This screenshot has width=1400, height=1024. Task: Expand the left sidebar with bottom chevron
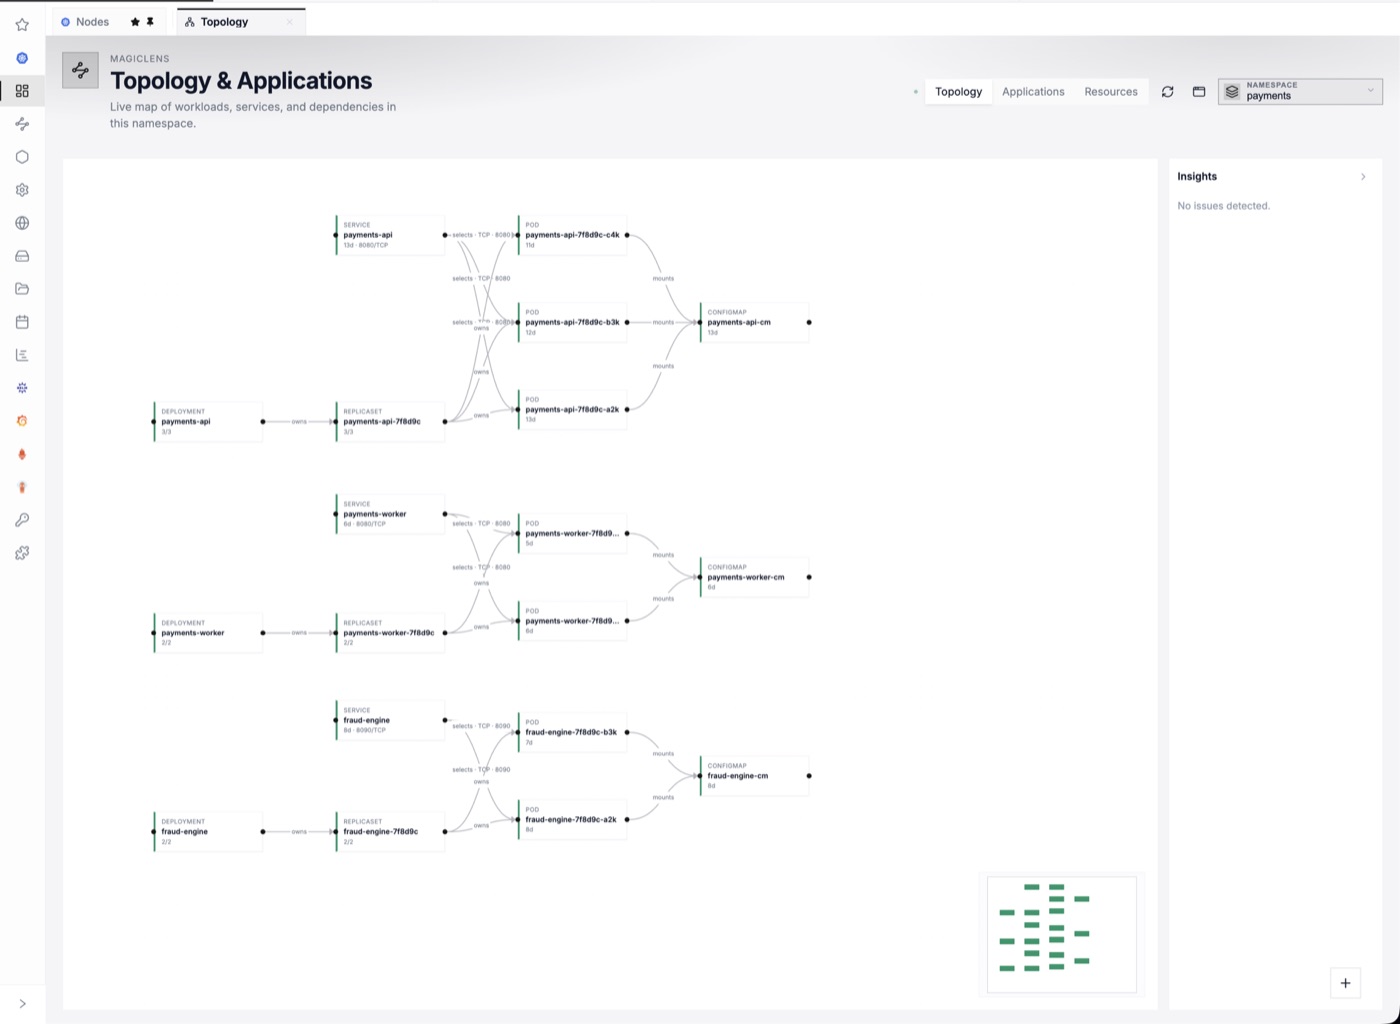coord(22,1004)
